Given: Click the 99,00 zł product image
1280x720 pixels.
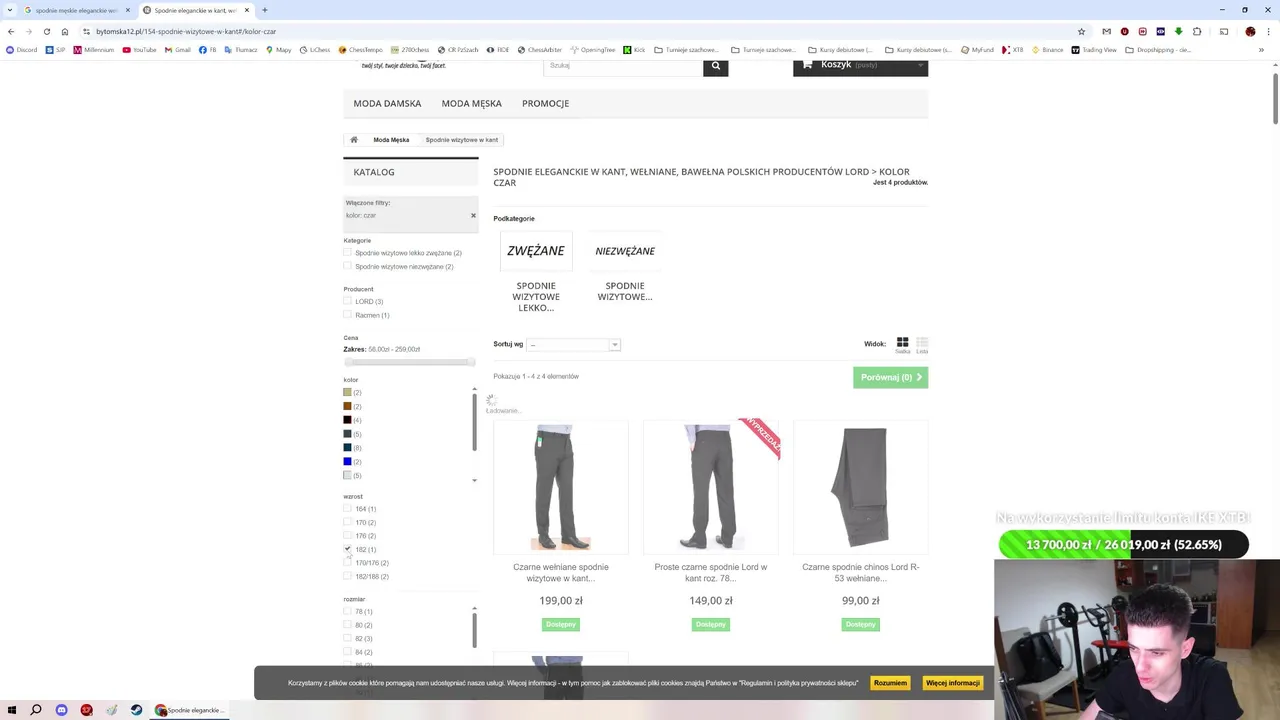Looking at the screenshot, I should click(861, 487).
